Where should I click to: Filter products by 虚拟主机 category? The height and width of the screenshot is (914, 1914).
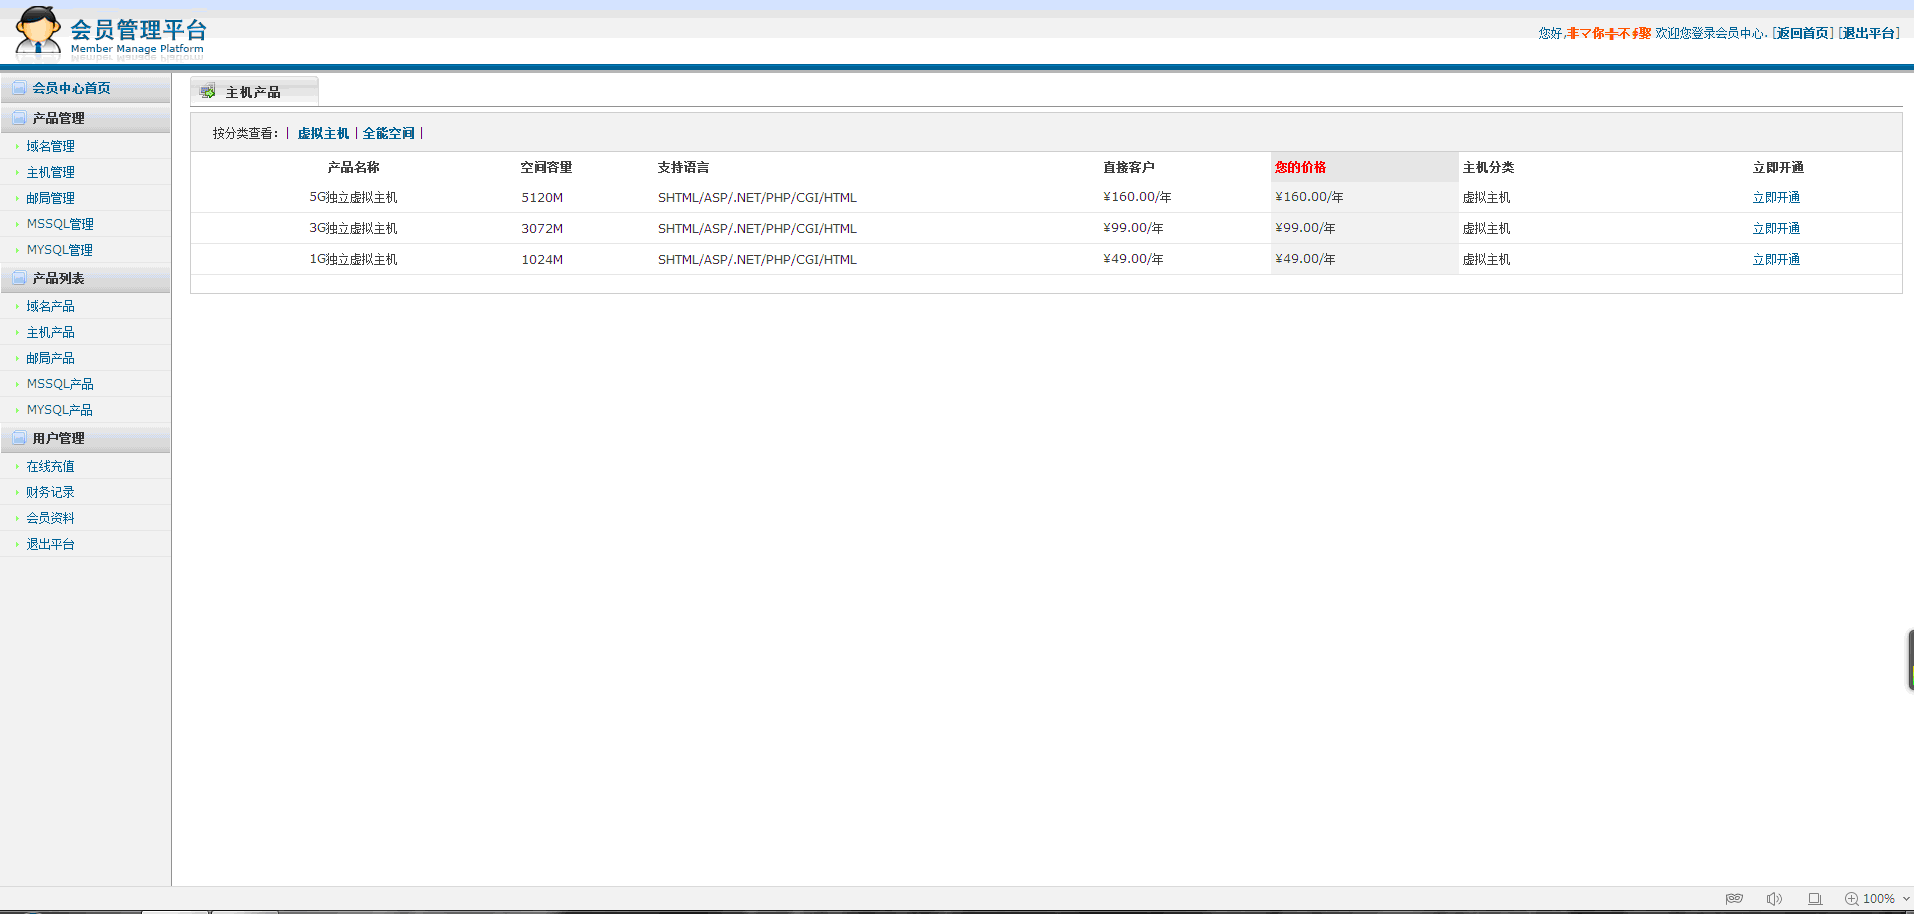point(323,133)
